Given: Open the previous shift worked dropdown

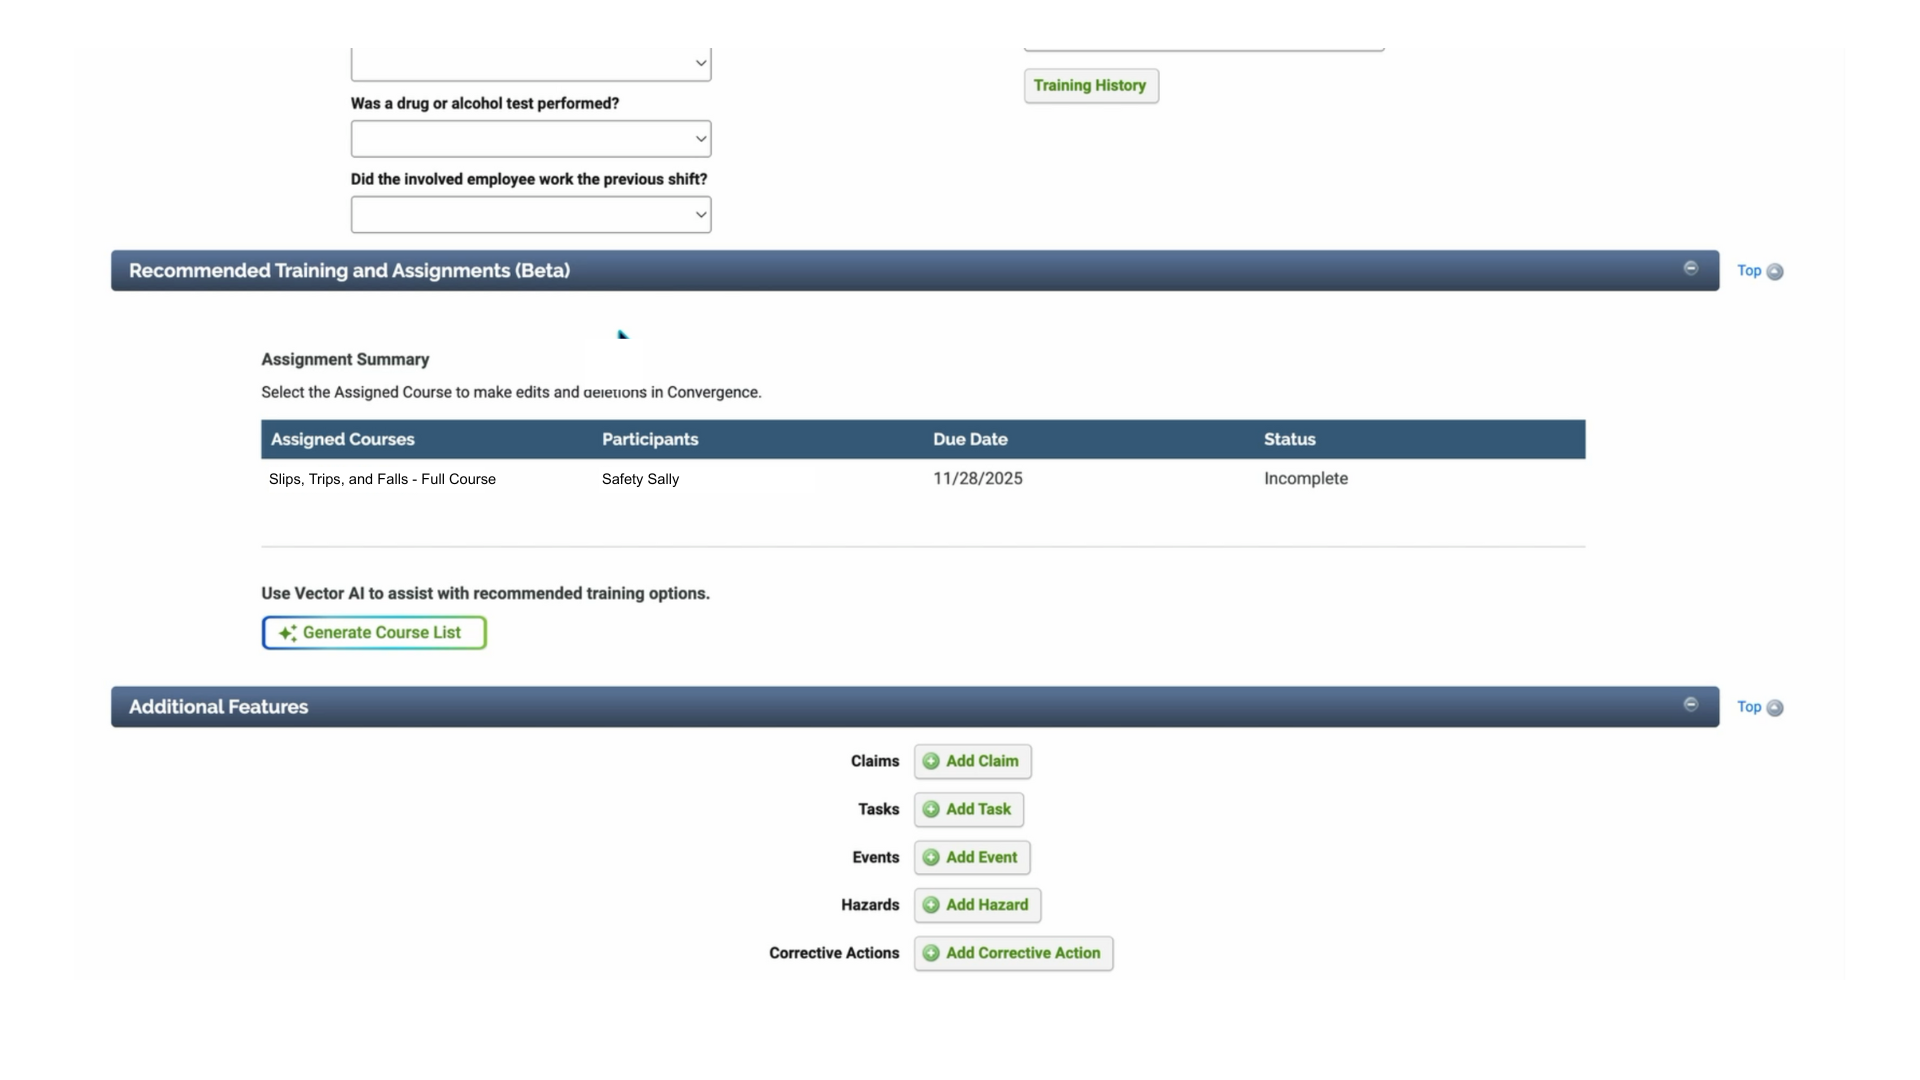Looking at the screenshot, I should point(531,215).
